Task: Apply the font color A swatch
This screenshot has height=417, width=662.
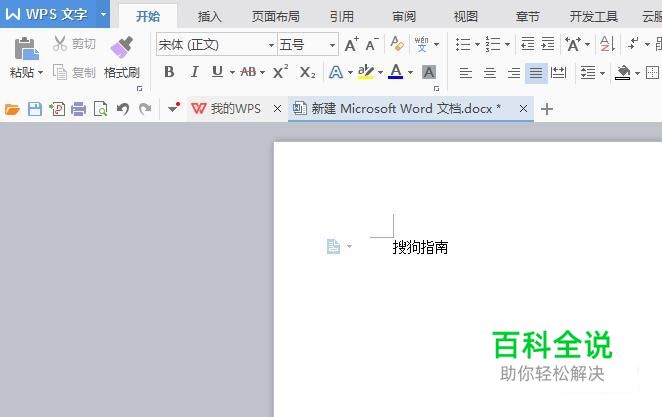Action: point(396,72)
